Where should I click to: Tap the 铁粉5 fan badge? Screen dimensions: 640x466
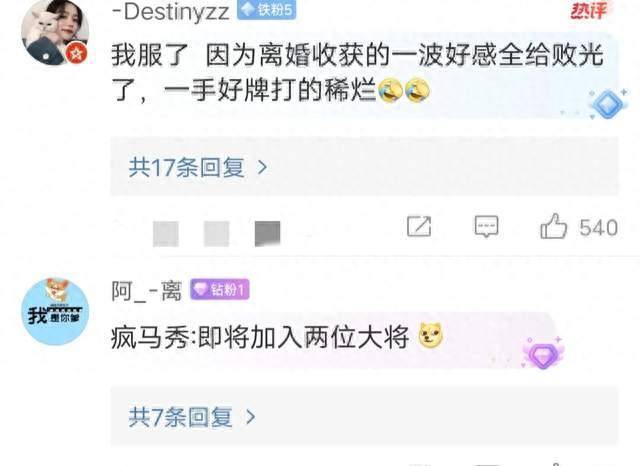click(x=267, y=10)
